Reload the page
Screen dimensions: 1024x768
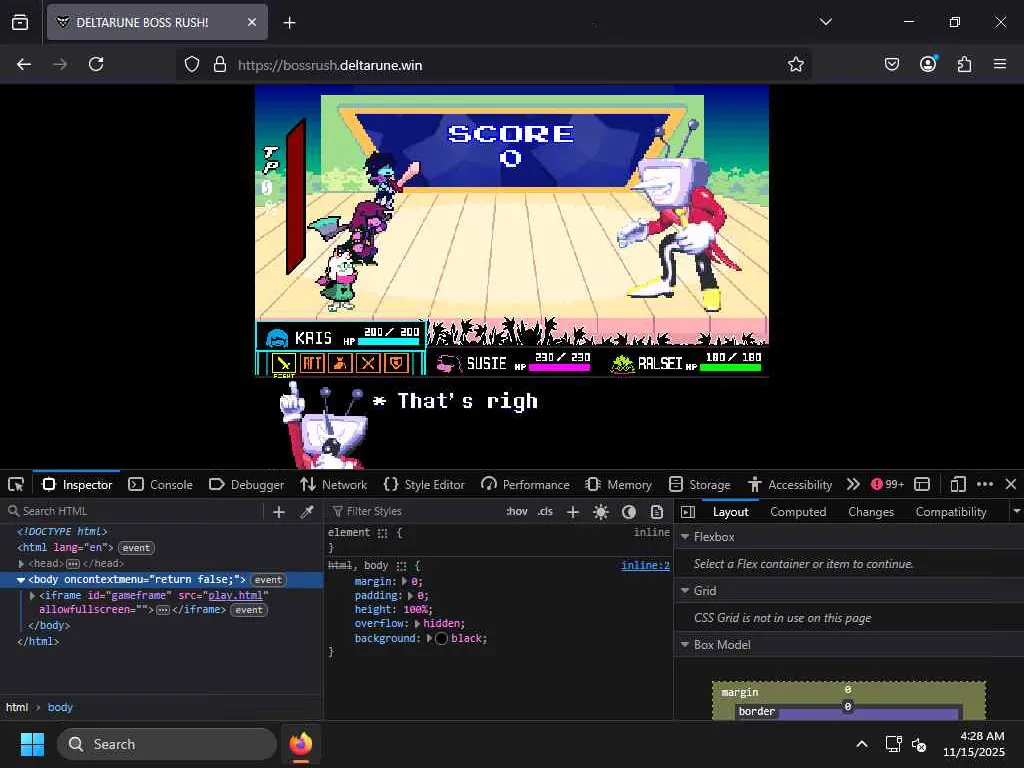pos(96,64)
